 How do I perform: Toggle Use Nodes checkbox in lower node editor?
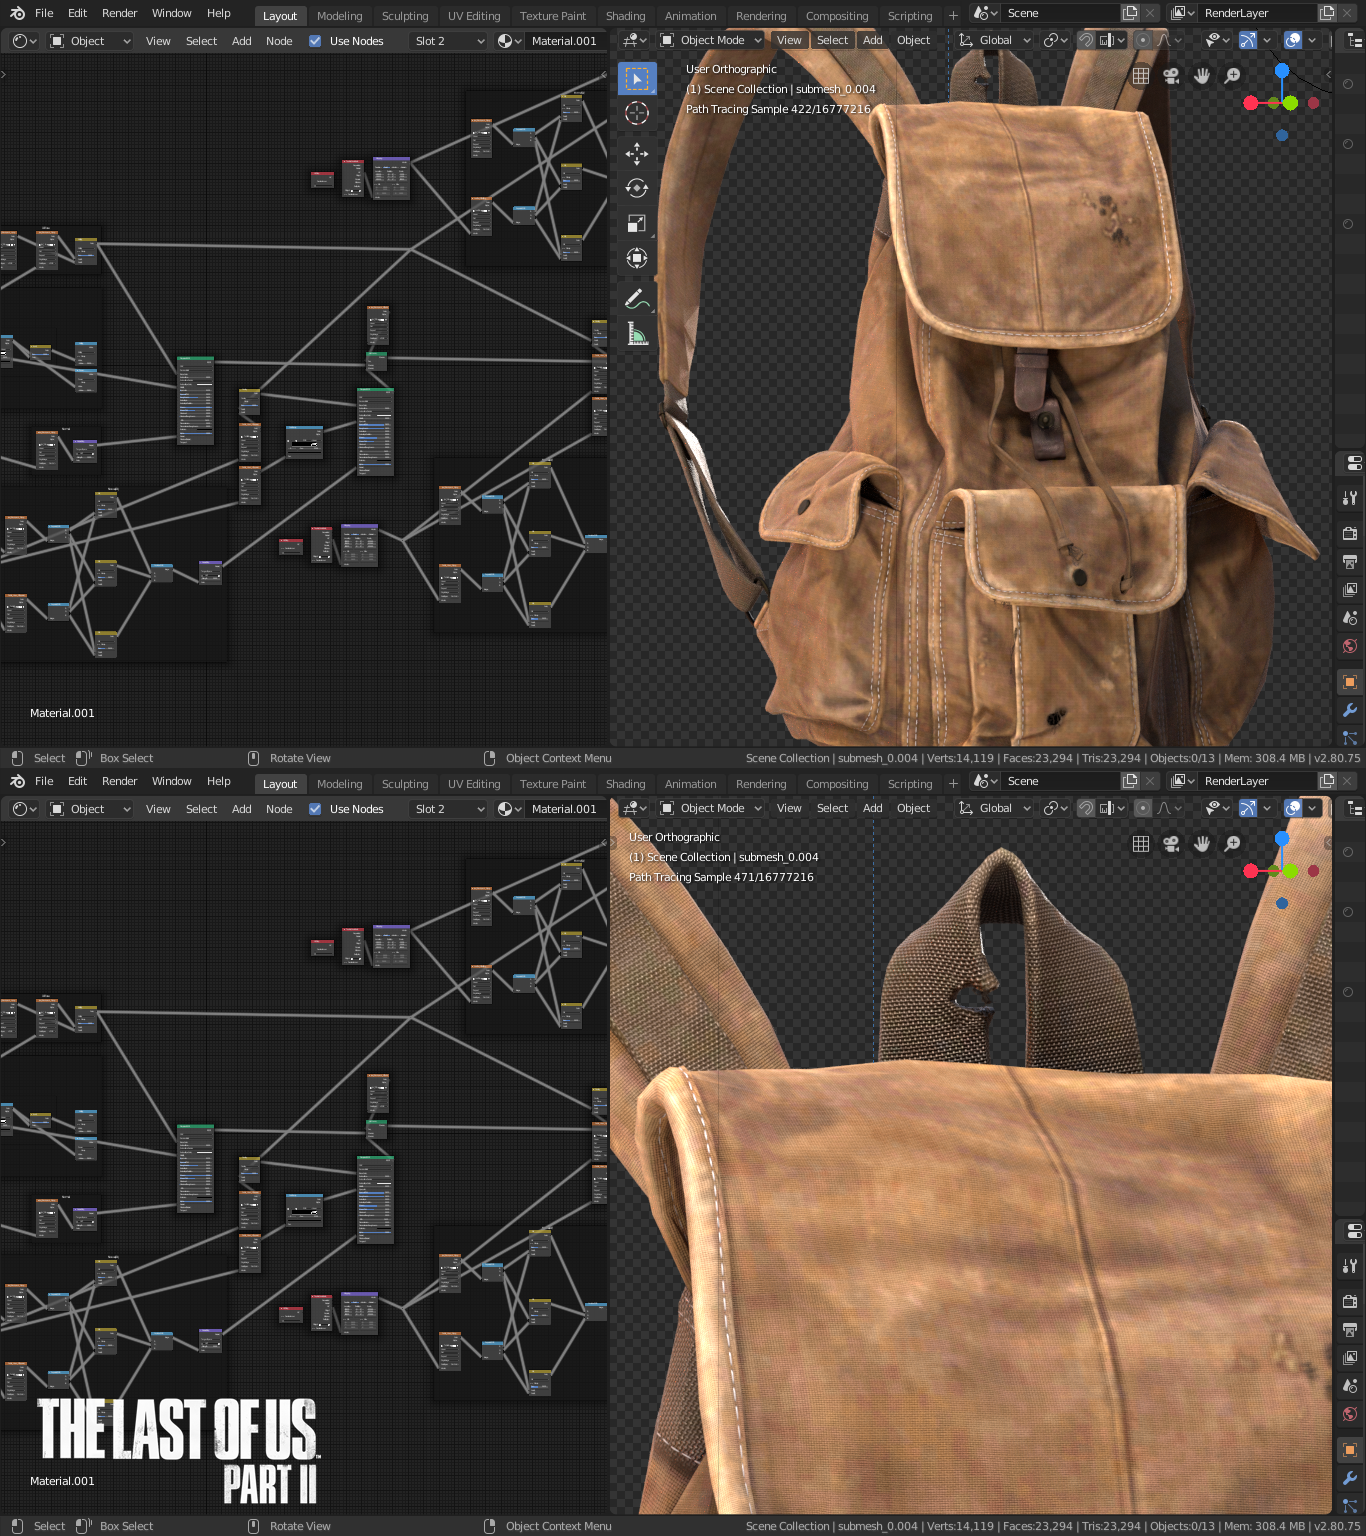pos(315,809)
